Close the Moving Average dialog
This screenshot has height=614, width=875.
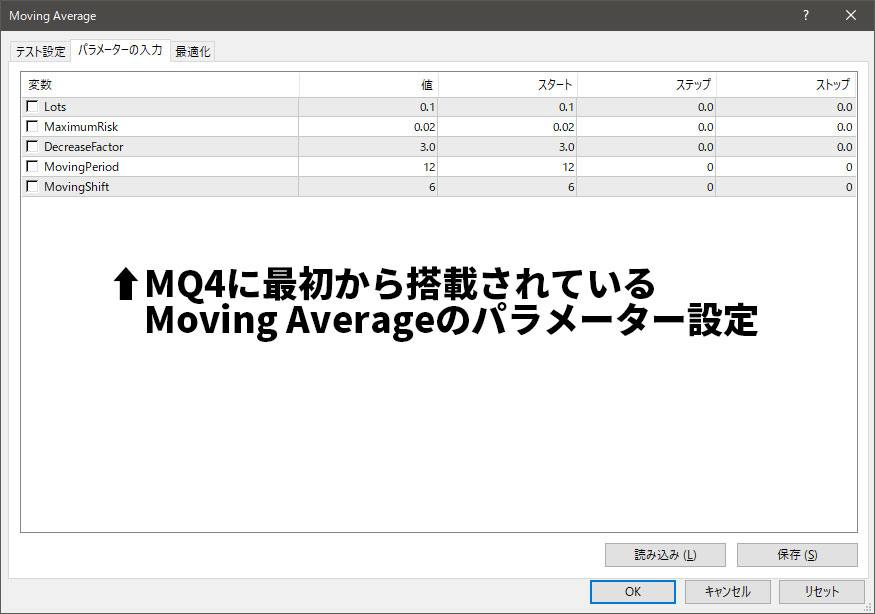coord(851,16)
